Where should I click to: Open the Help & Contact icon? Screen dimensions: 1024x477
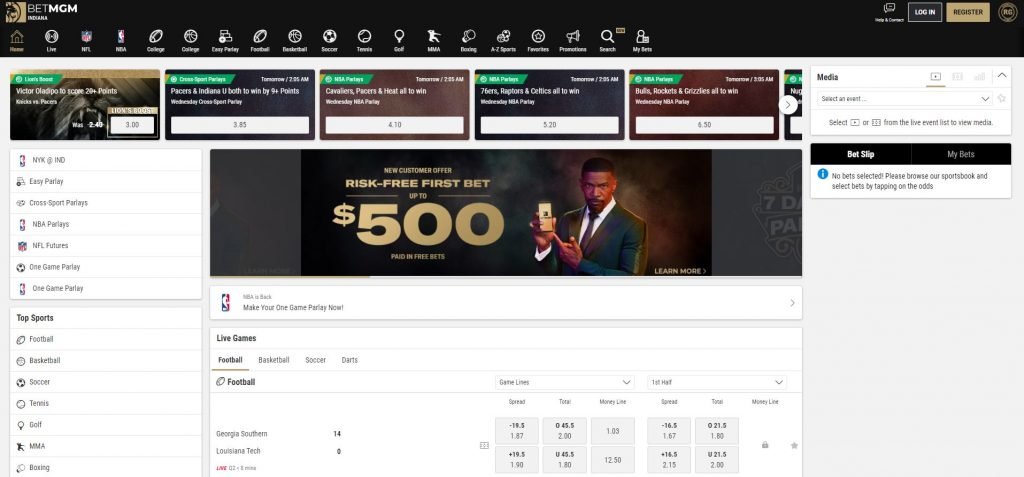(889, 11)
